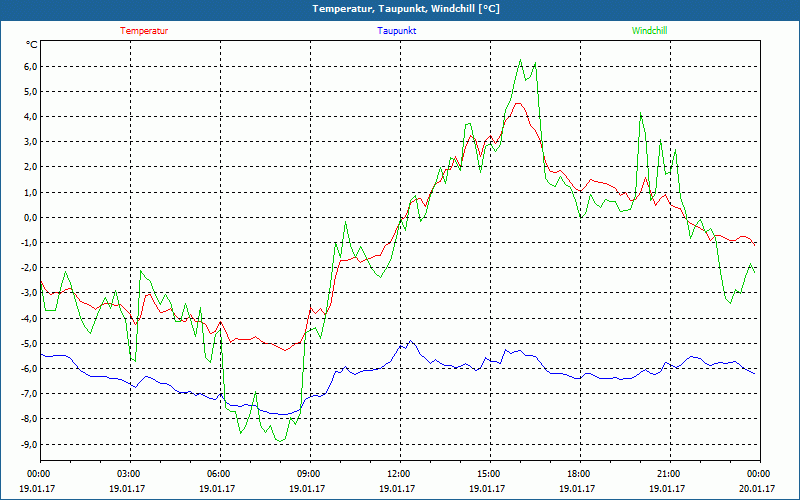
Task: Click the 18:00 time label on x-axis
Action: tap(580, 474)
